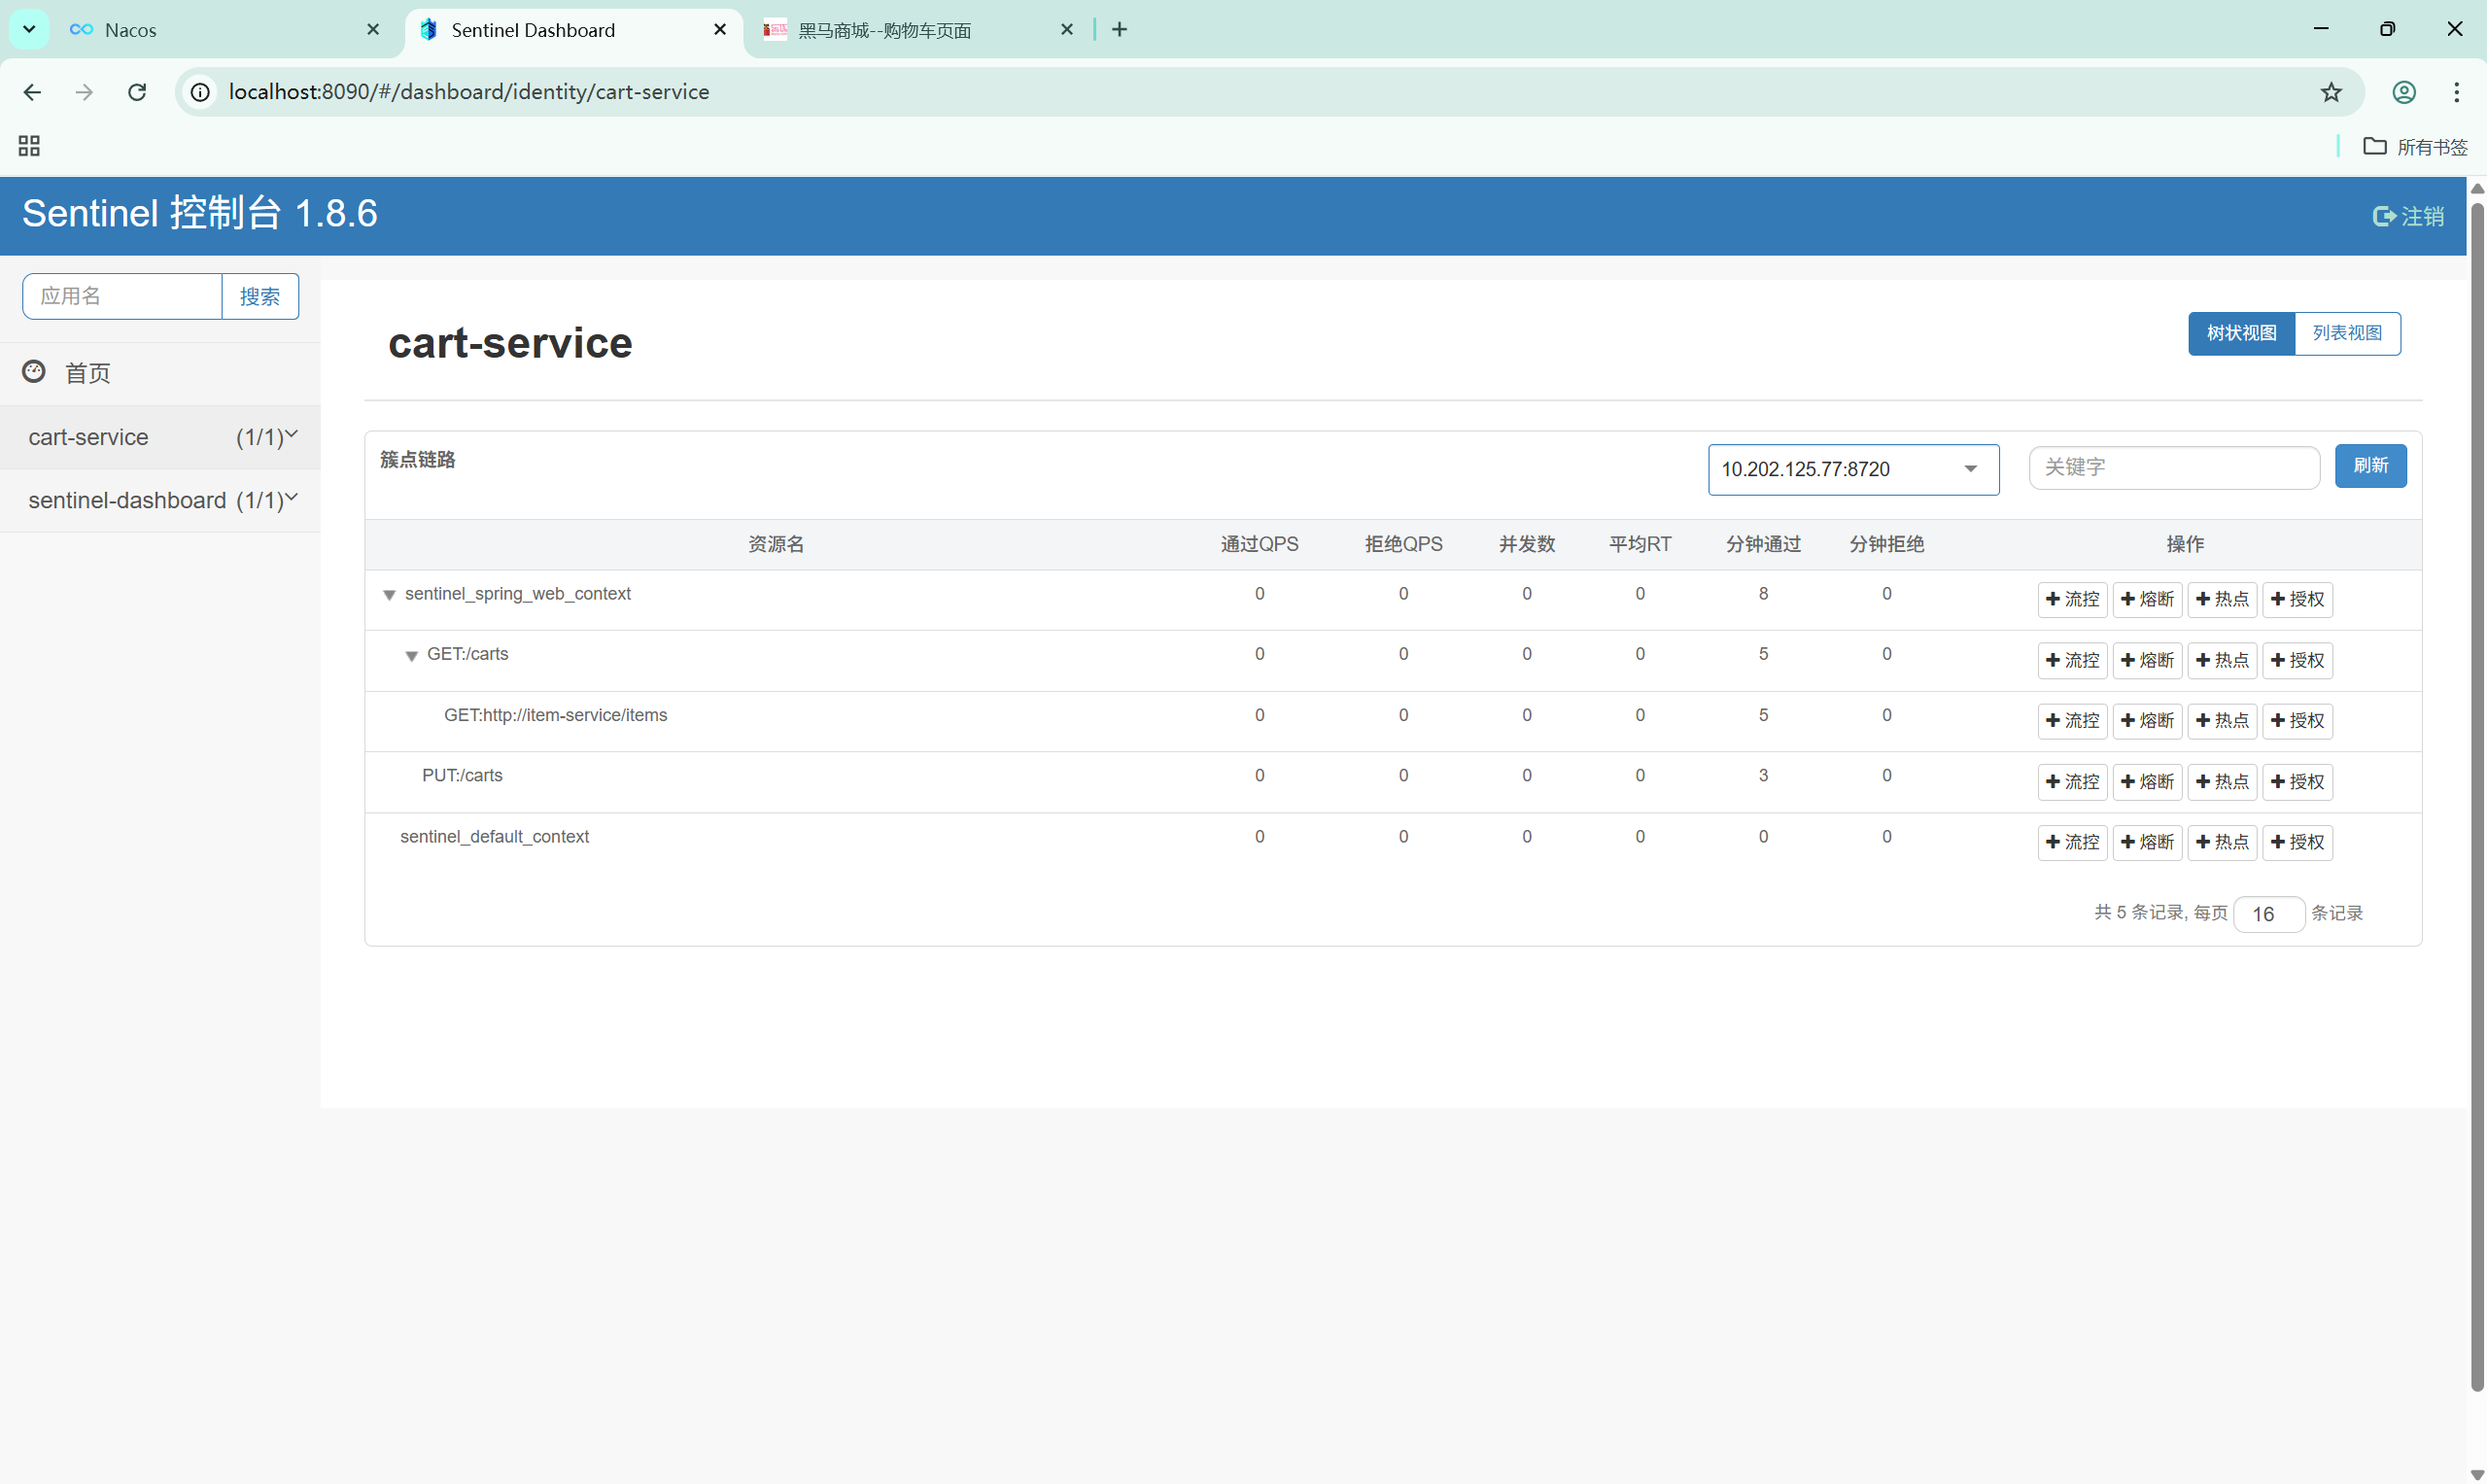Click the logout (注销) icon
This screenshot has height=1484, width=2487.
2383,216
